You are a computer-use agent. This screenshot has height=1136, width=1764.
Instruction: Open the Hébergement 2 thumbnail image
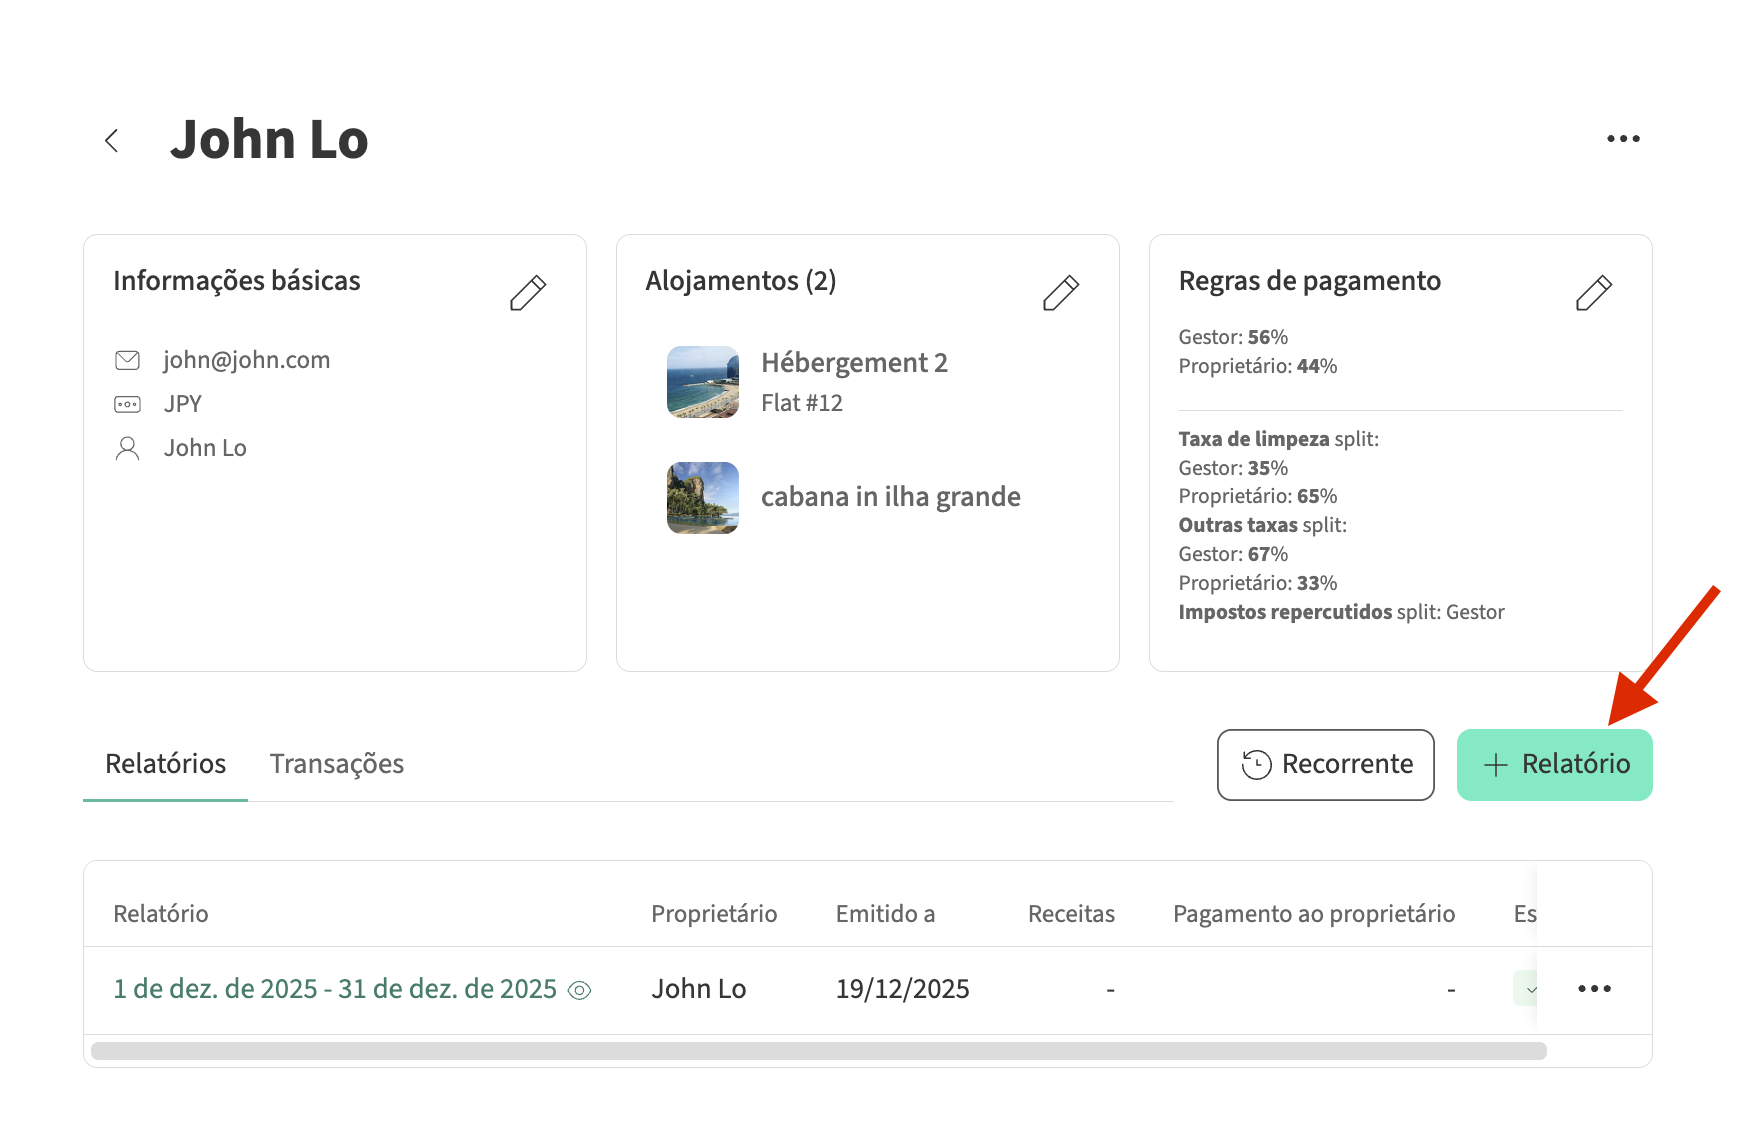[702, 382]
